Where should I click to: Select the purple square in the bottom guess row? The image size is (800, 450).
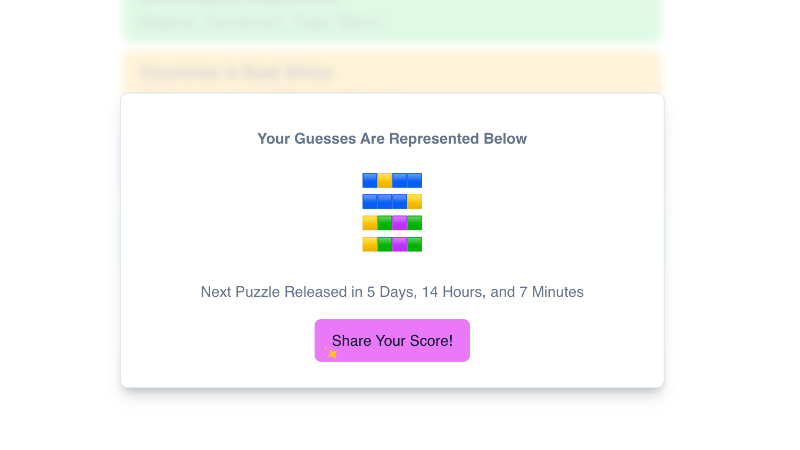point(400,244)
